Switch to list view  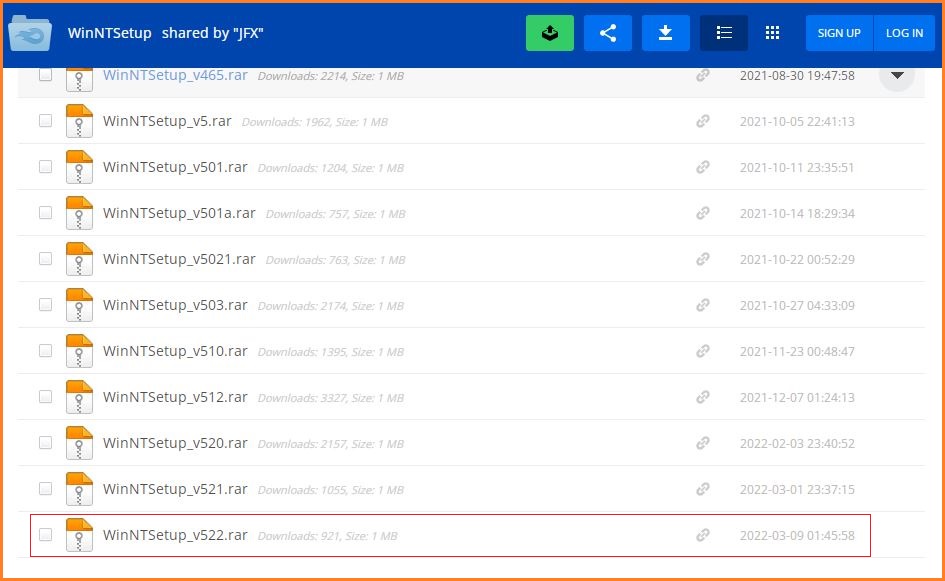(x=724, y=33)
